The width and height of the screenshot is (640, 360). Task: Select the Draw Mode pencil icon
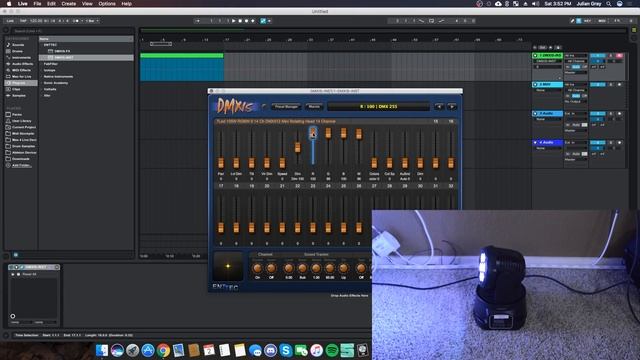coord(572,20)
